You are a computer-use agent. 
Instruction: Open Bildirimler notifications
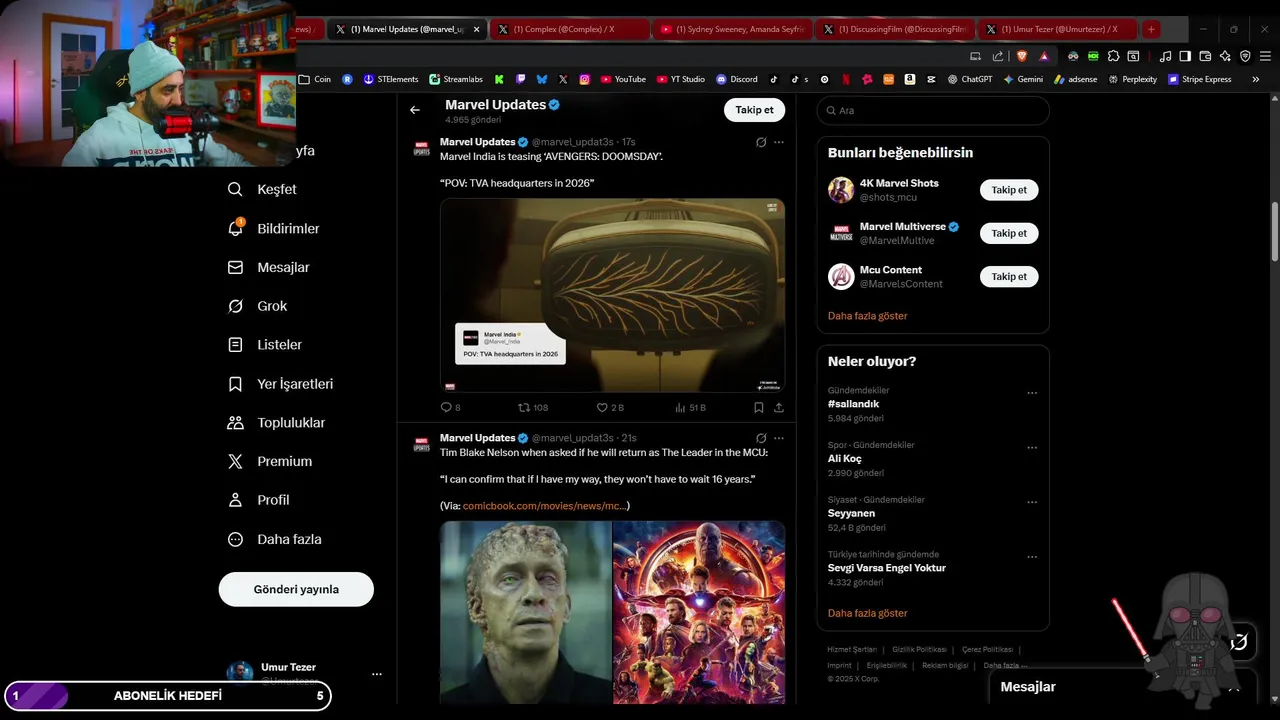[x=274, y=228]
